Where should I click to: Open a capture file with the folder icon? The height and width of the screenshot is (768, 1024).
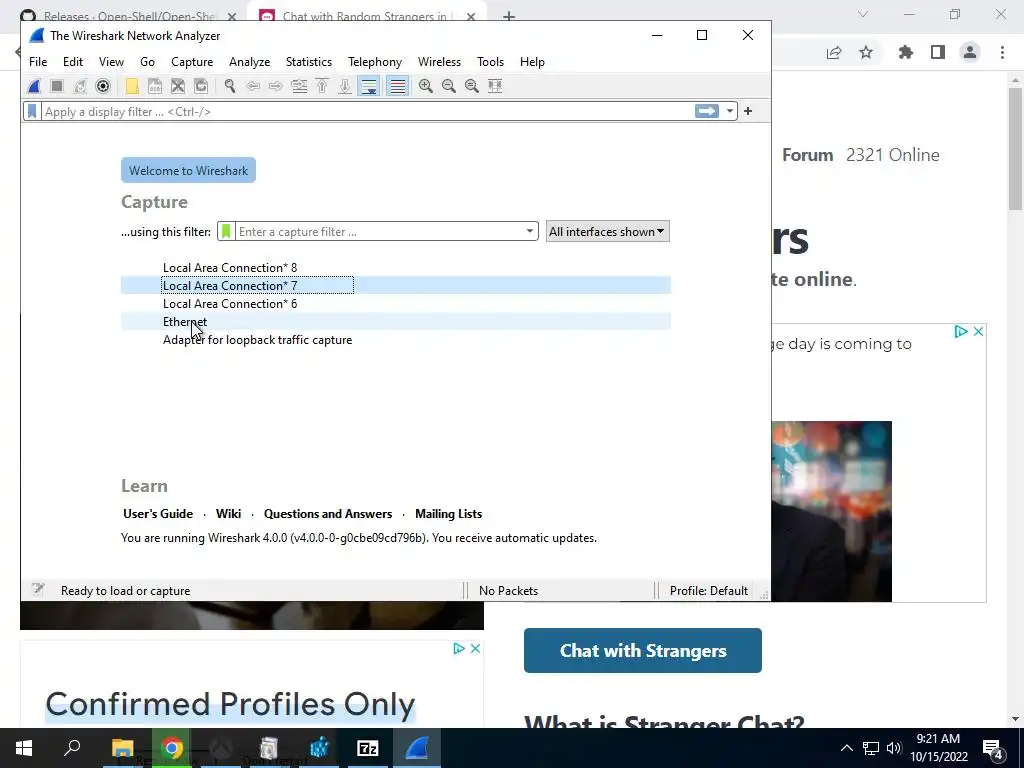point(132,86)
